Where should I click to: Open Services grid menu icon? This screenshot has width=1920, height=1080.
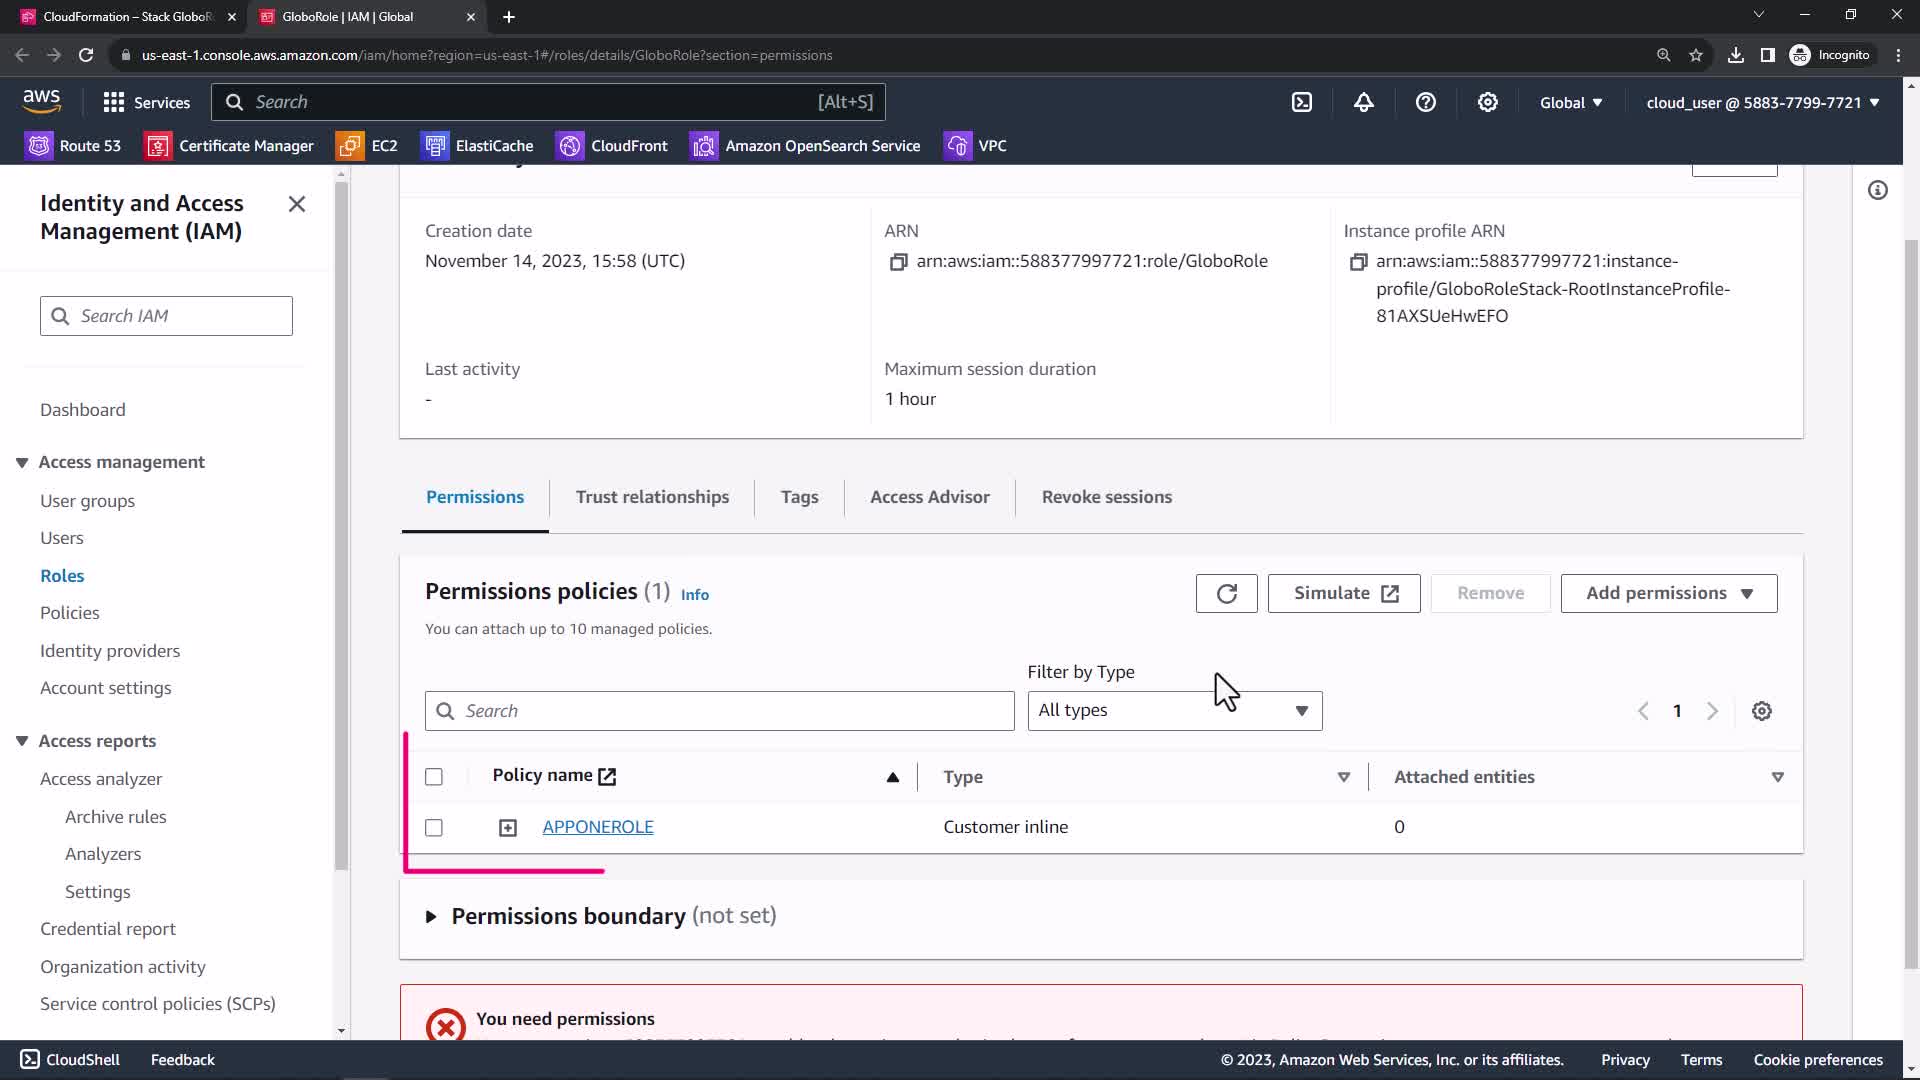click(x=114, y=102)
